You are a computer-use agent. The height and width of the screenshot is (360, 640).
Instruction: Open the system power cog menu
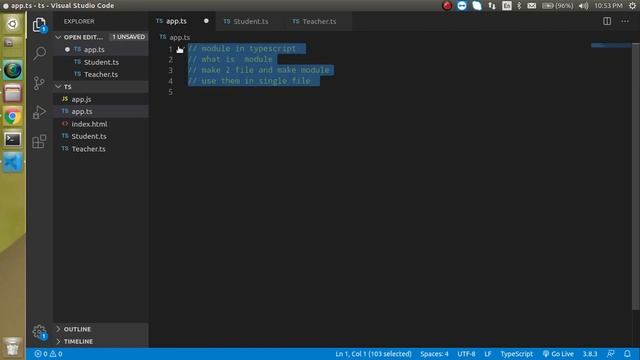point(632,6)
